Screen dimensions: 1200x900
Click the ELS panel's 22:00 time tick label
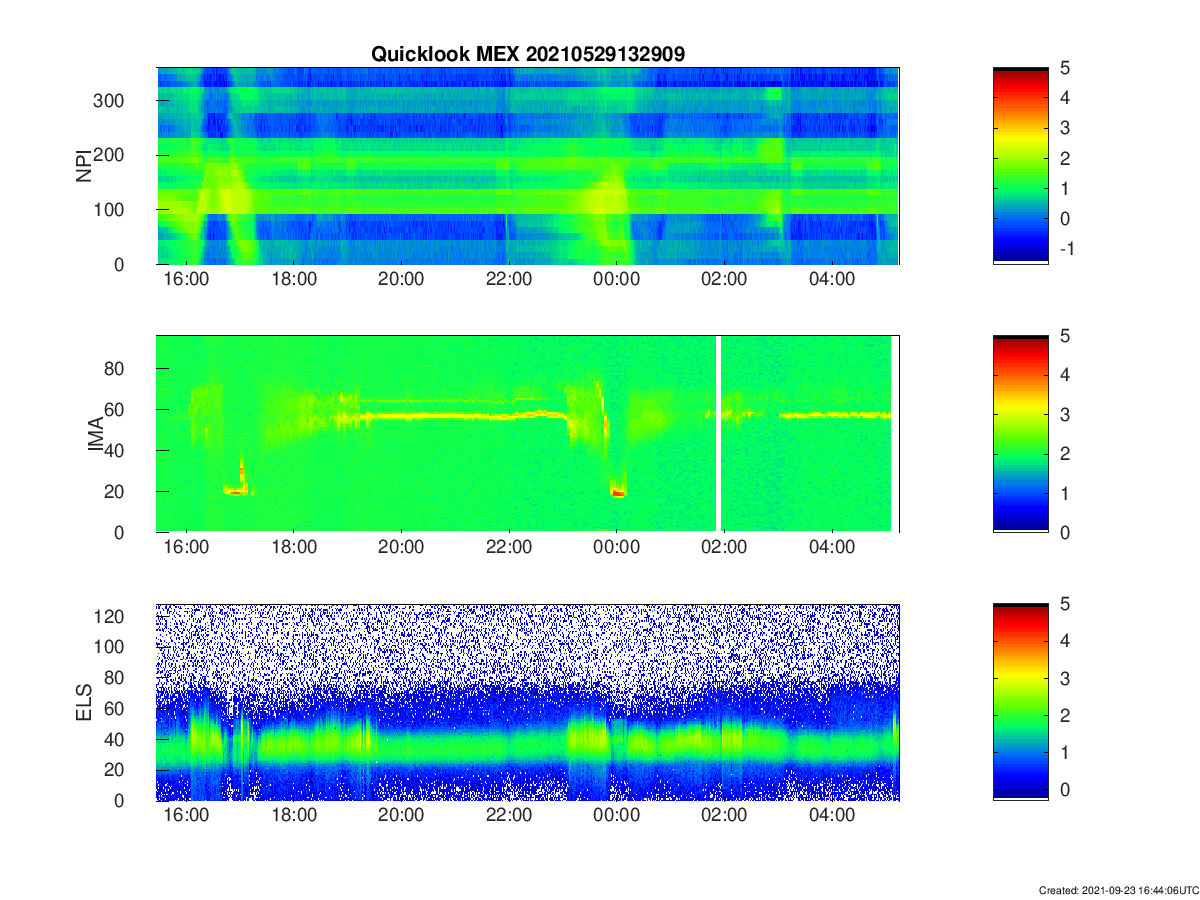509,816
